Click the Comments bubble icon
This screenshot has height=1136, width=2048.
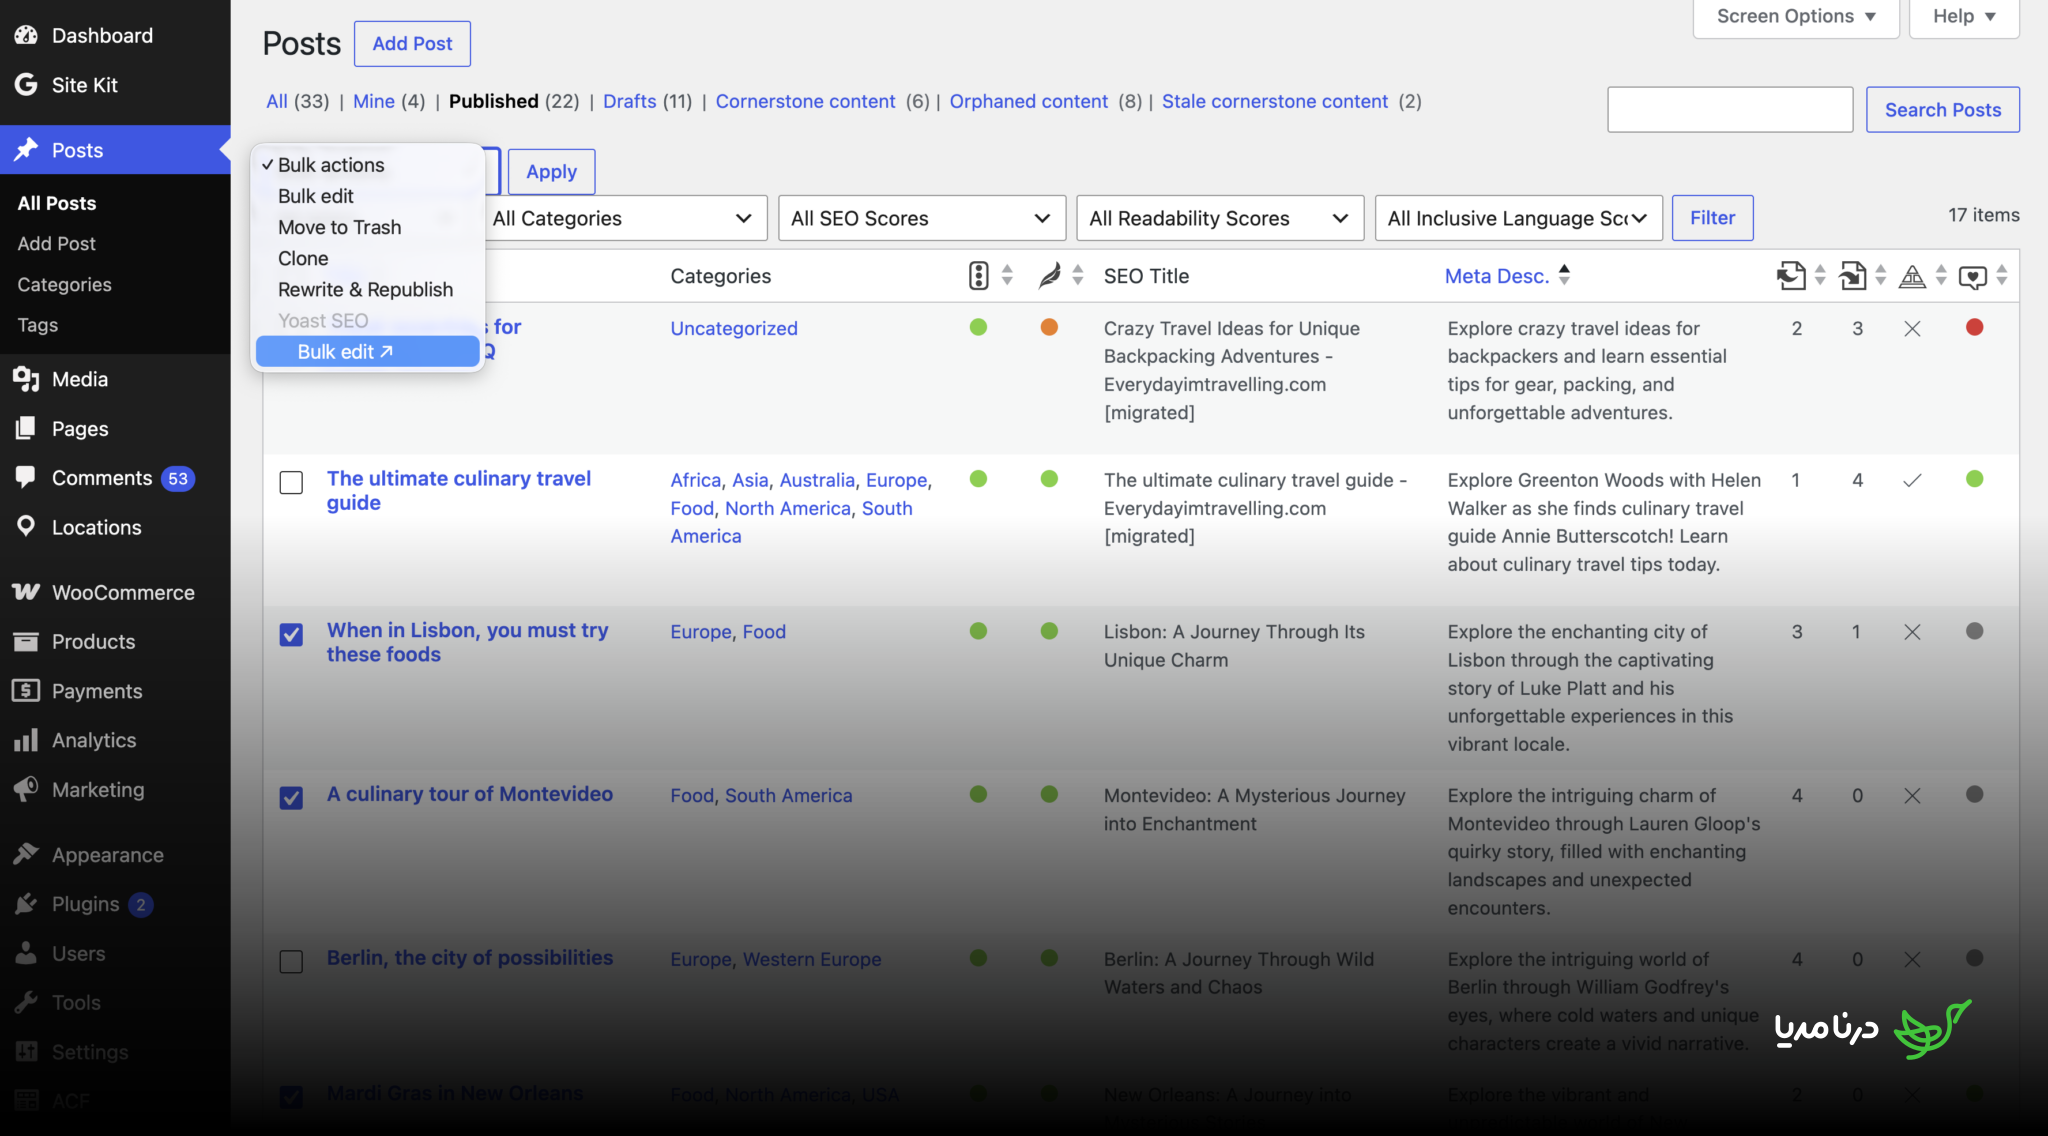[x=26, y=477]
